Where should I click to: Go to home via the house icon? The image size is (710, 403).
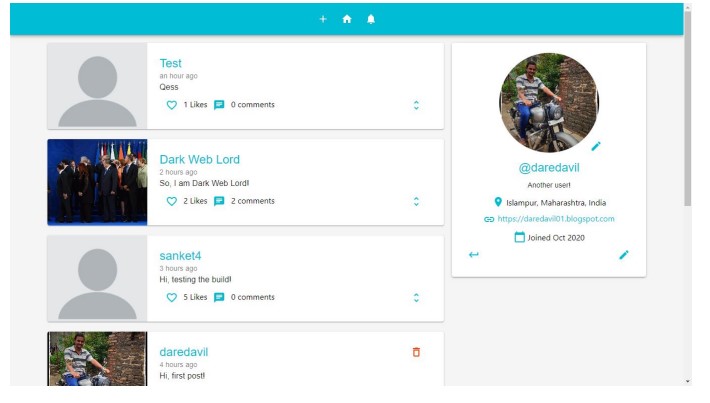[347, 19]
